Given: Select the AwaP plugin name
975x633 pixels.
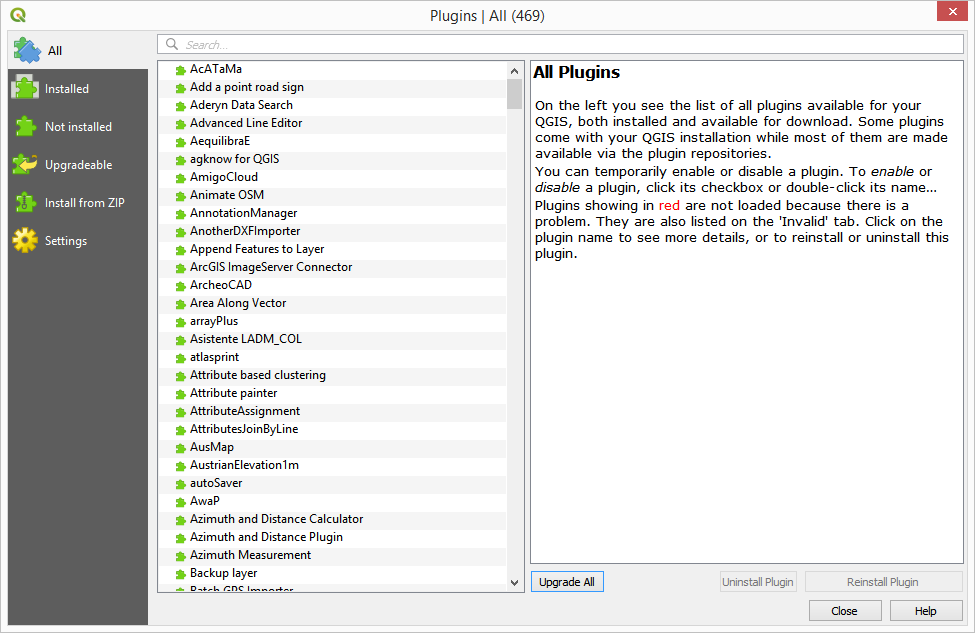Looking at the screenshot, I should 205,501.
